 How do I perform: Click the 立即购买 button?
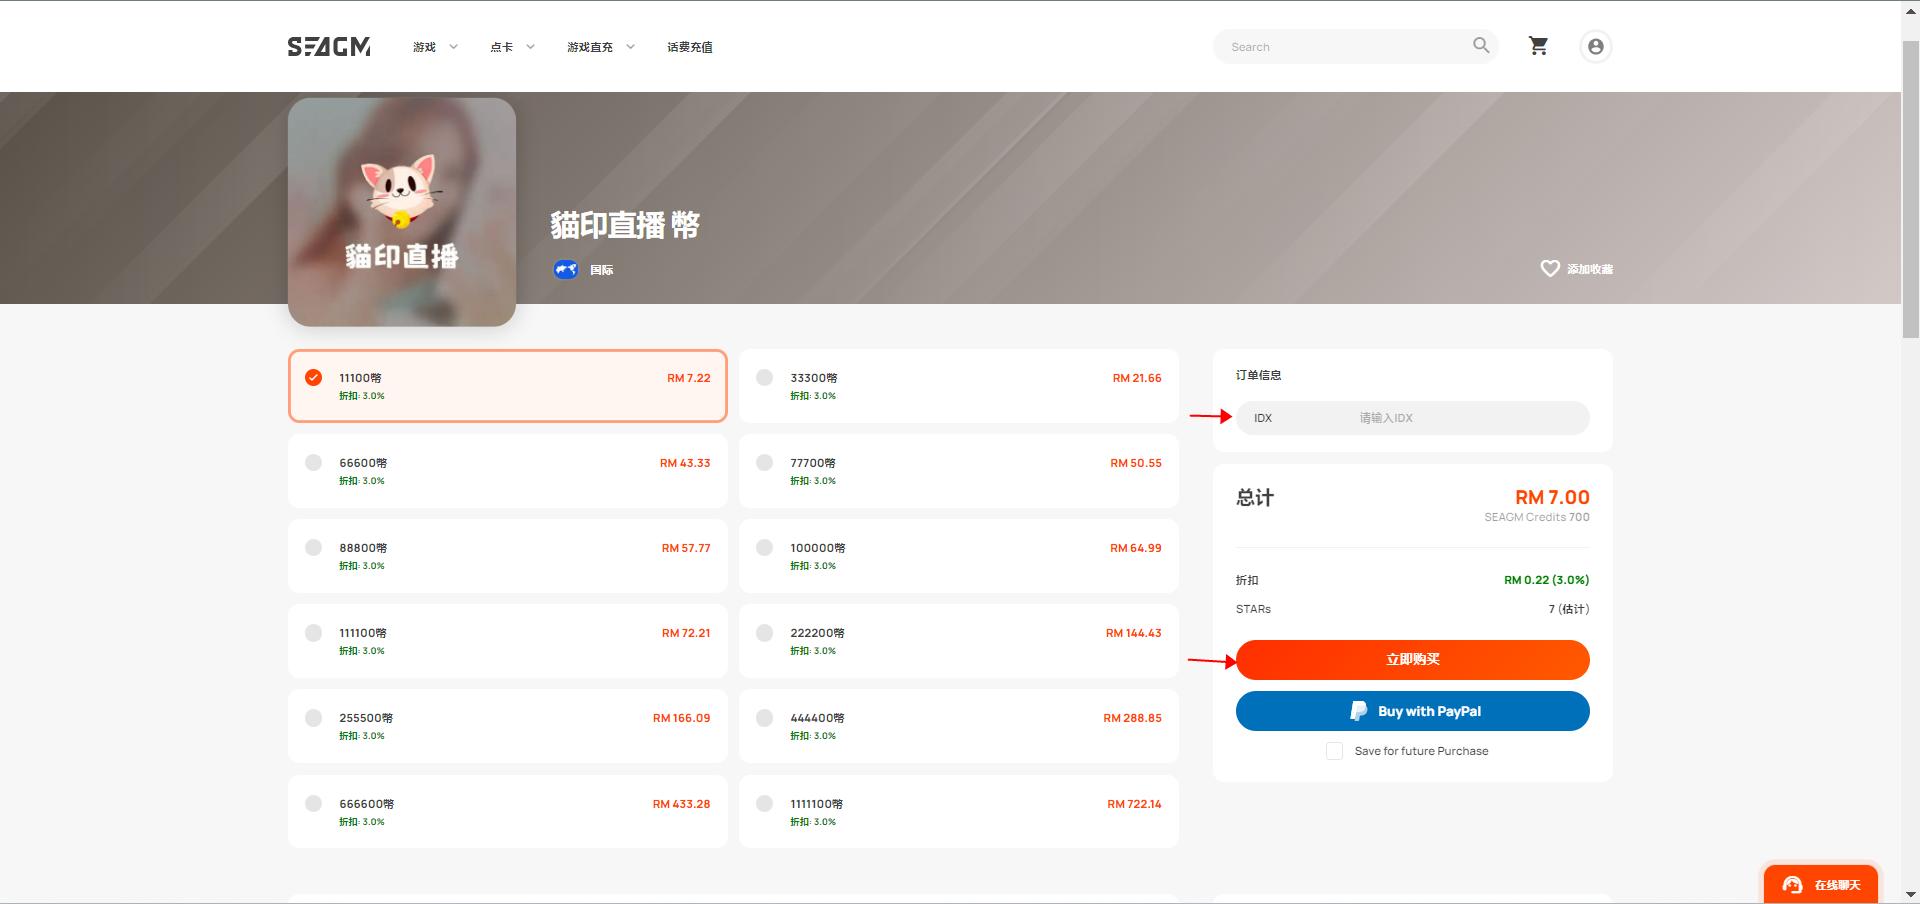tap(1412, 660)
